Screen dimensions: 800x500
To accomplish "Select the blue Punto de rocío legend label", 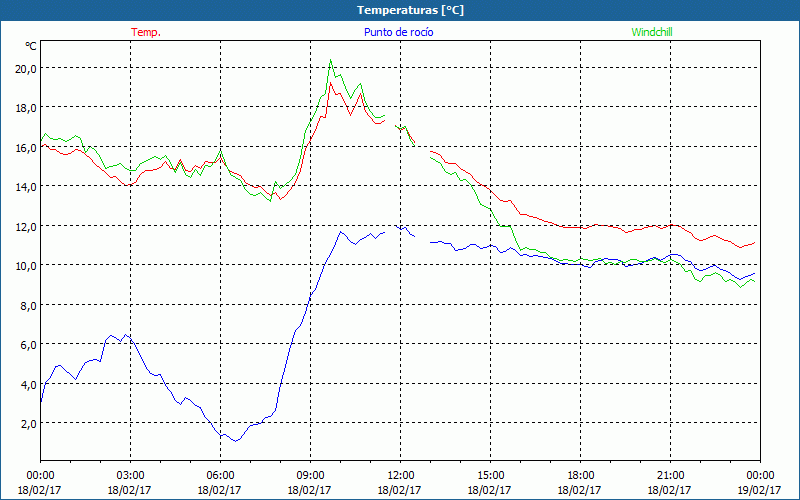I will (x=398, y=32).
